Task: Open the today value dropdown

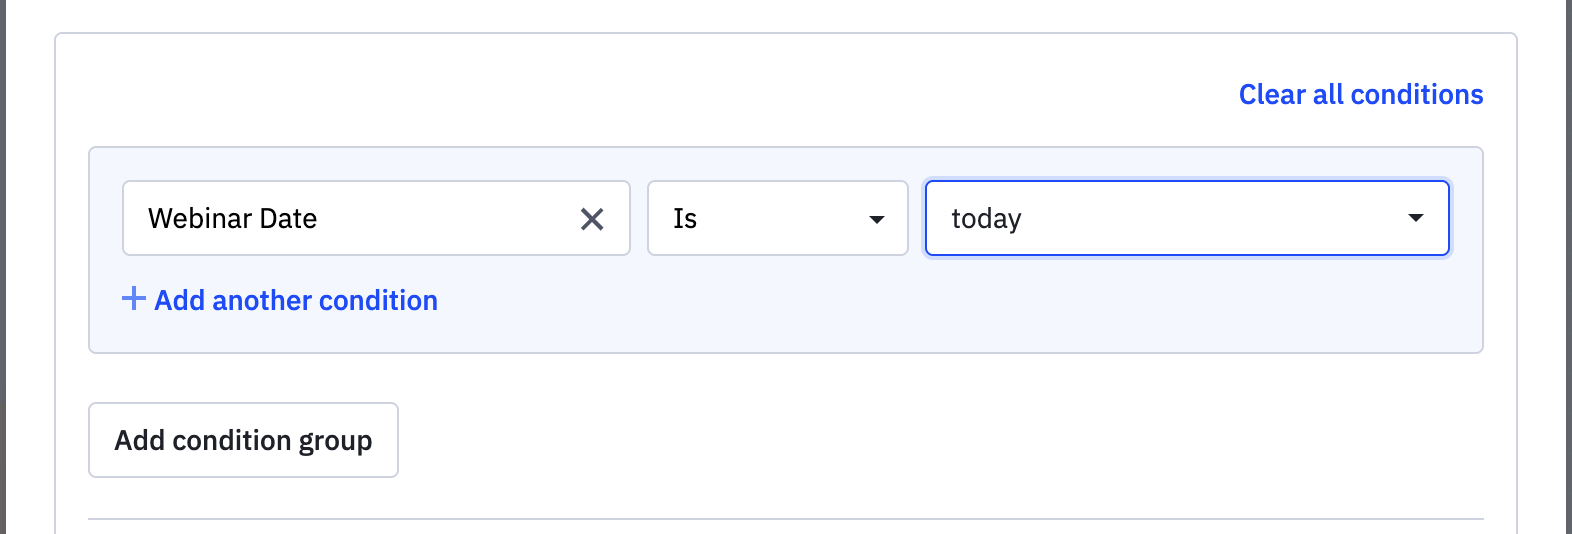Action: 1186,218
